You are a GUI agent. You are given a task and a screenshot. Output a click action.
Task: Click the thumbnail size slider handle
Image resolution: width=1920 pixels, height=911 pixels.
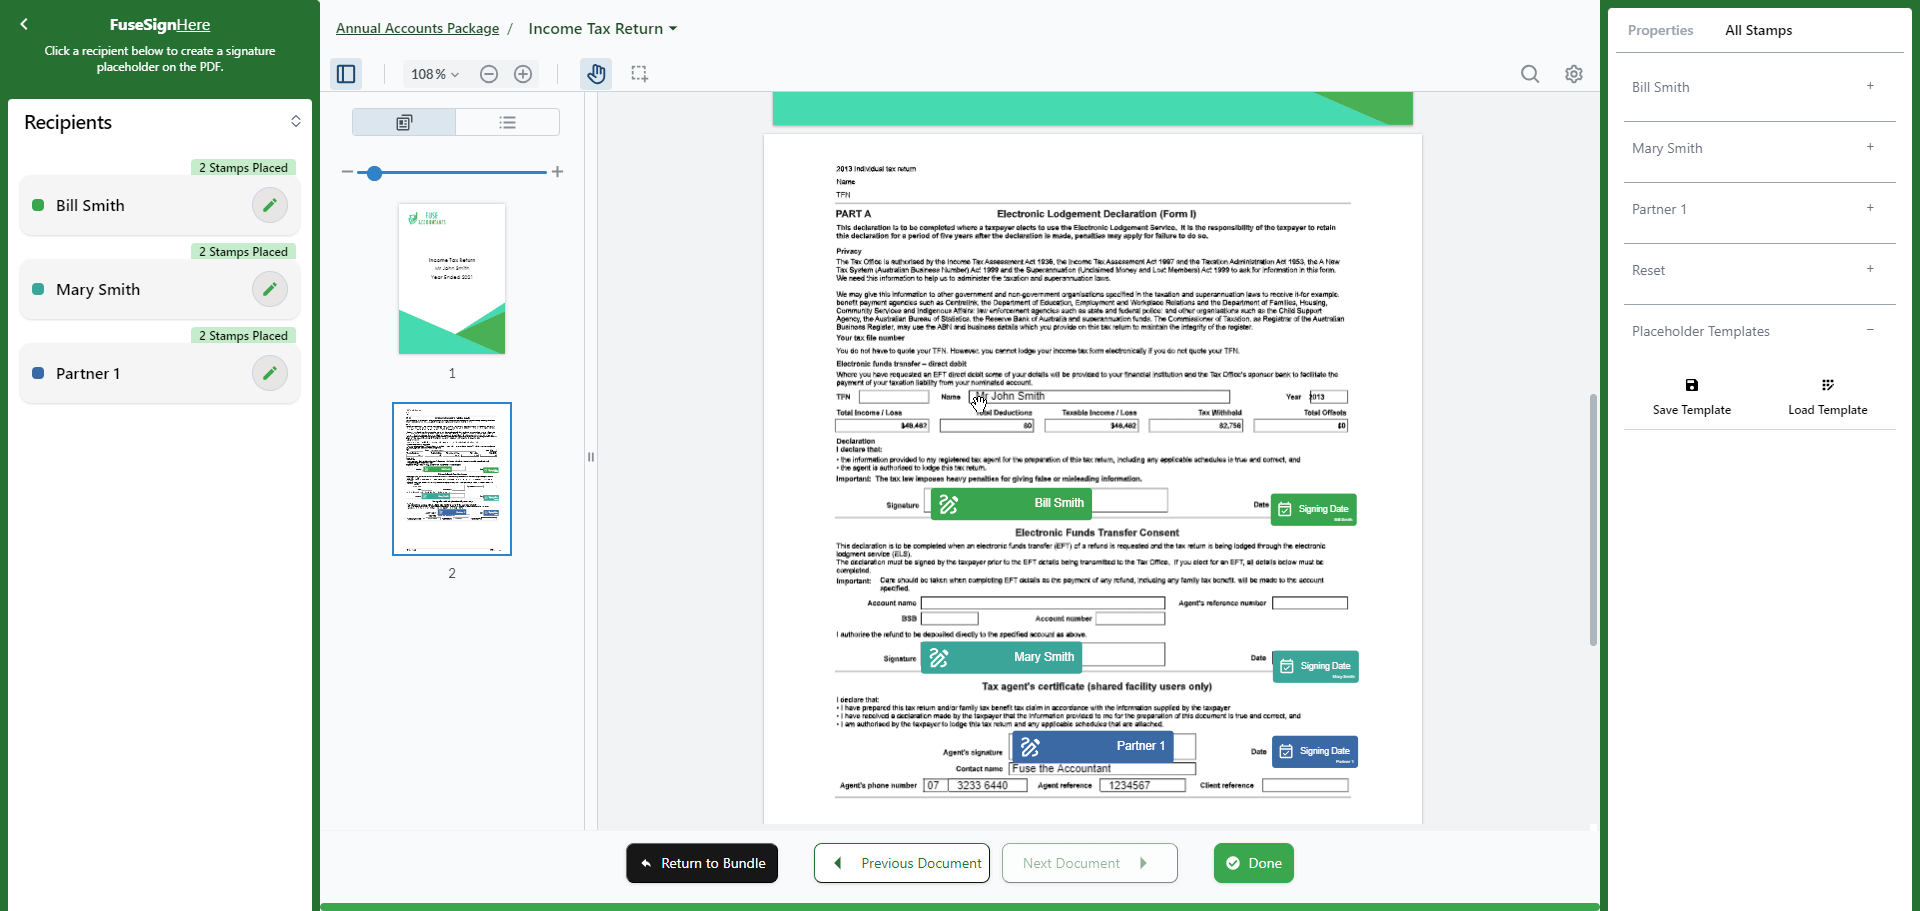click(x=374, y=173)
